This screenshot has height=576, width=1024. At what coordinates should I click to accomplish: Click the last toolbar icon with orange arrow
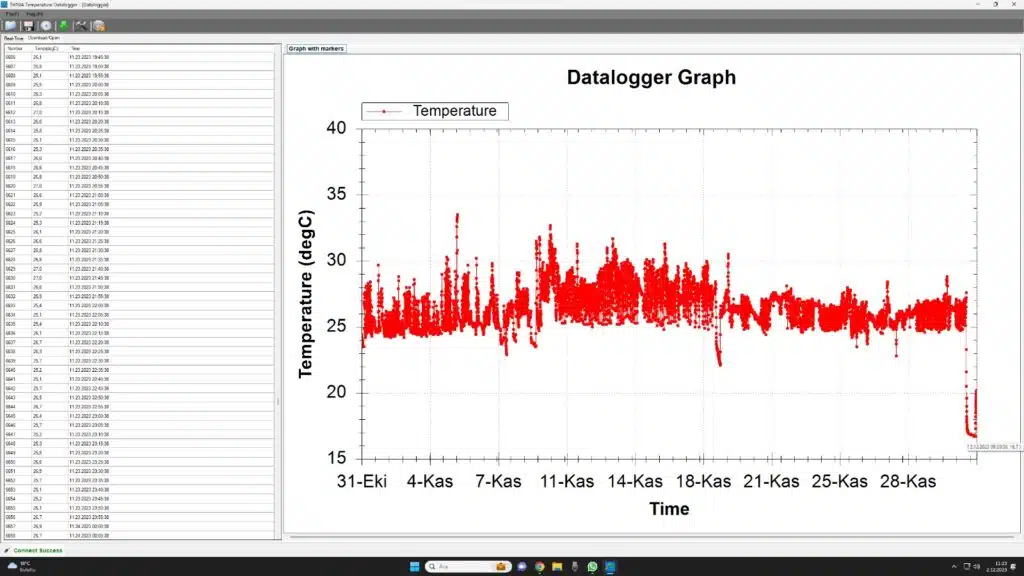tap(99, 26)
